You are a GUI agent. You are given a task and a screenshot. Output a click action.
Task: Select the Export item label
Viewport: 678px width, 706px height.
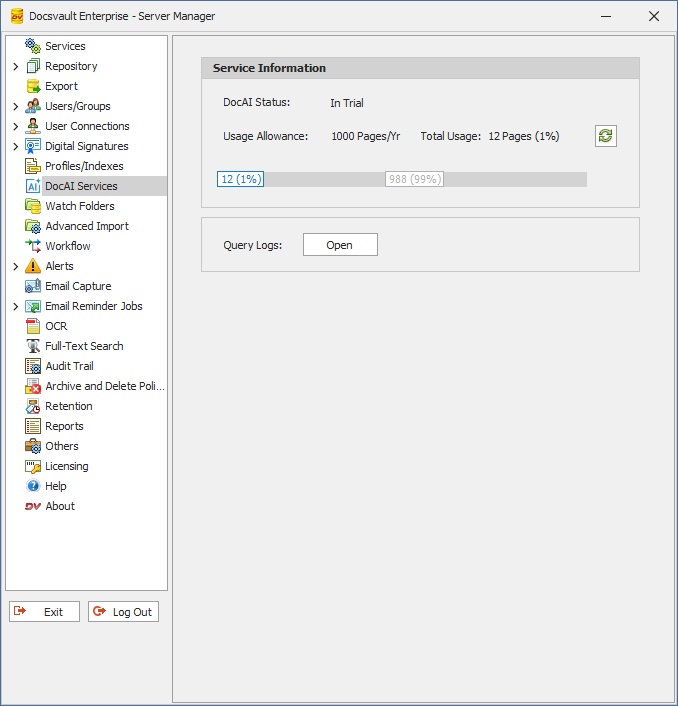pyautogui.click(x=61, y=86)
